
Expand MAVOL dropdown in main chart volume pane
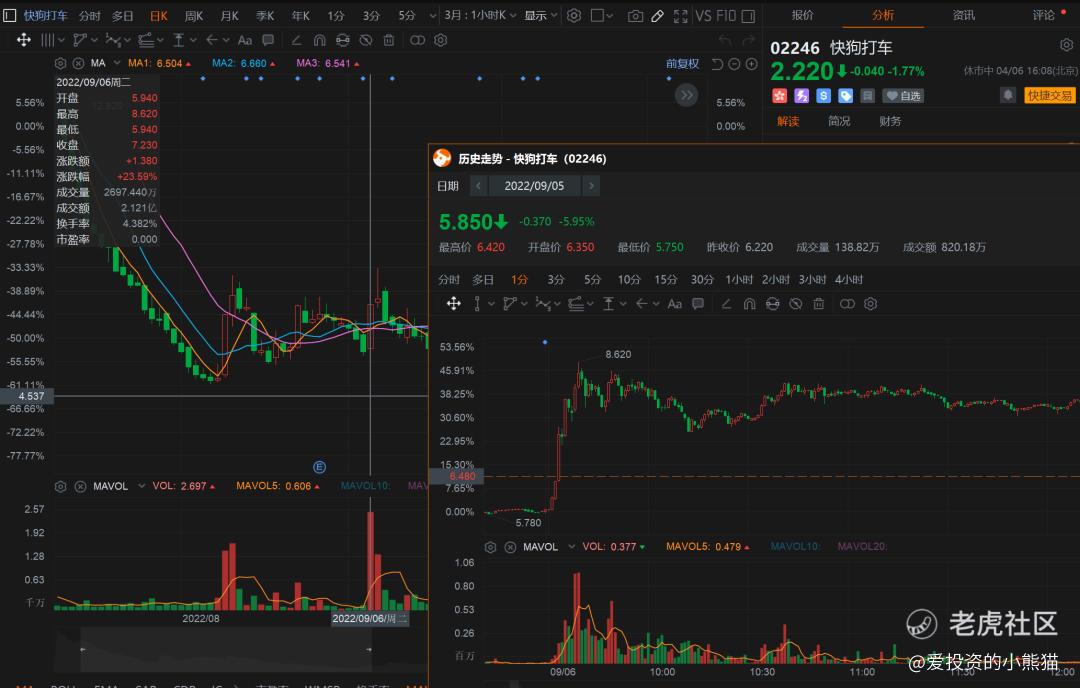click(x=141, y=486)
